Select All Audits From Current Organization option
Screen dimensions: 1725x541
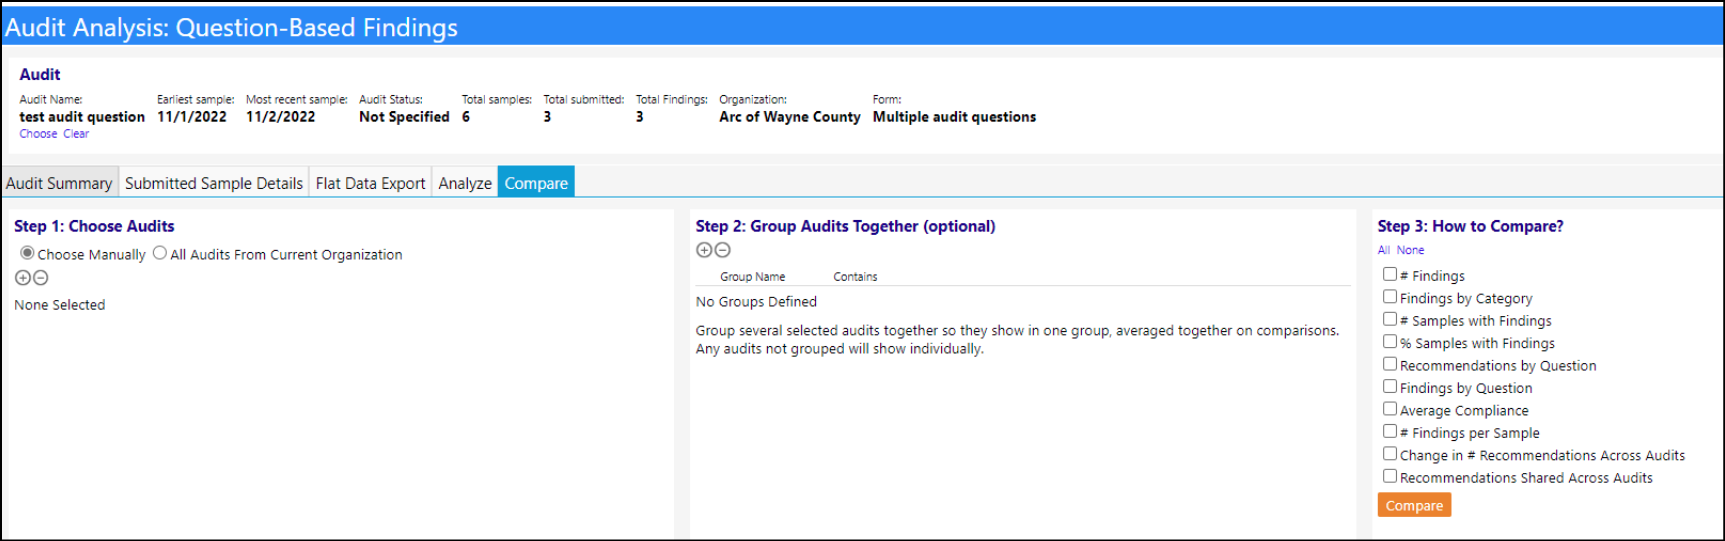tap(160, 253)
